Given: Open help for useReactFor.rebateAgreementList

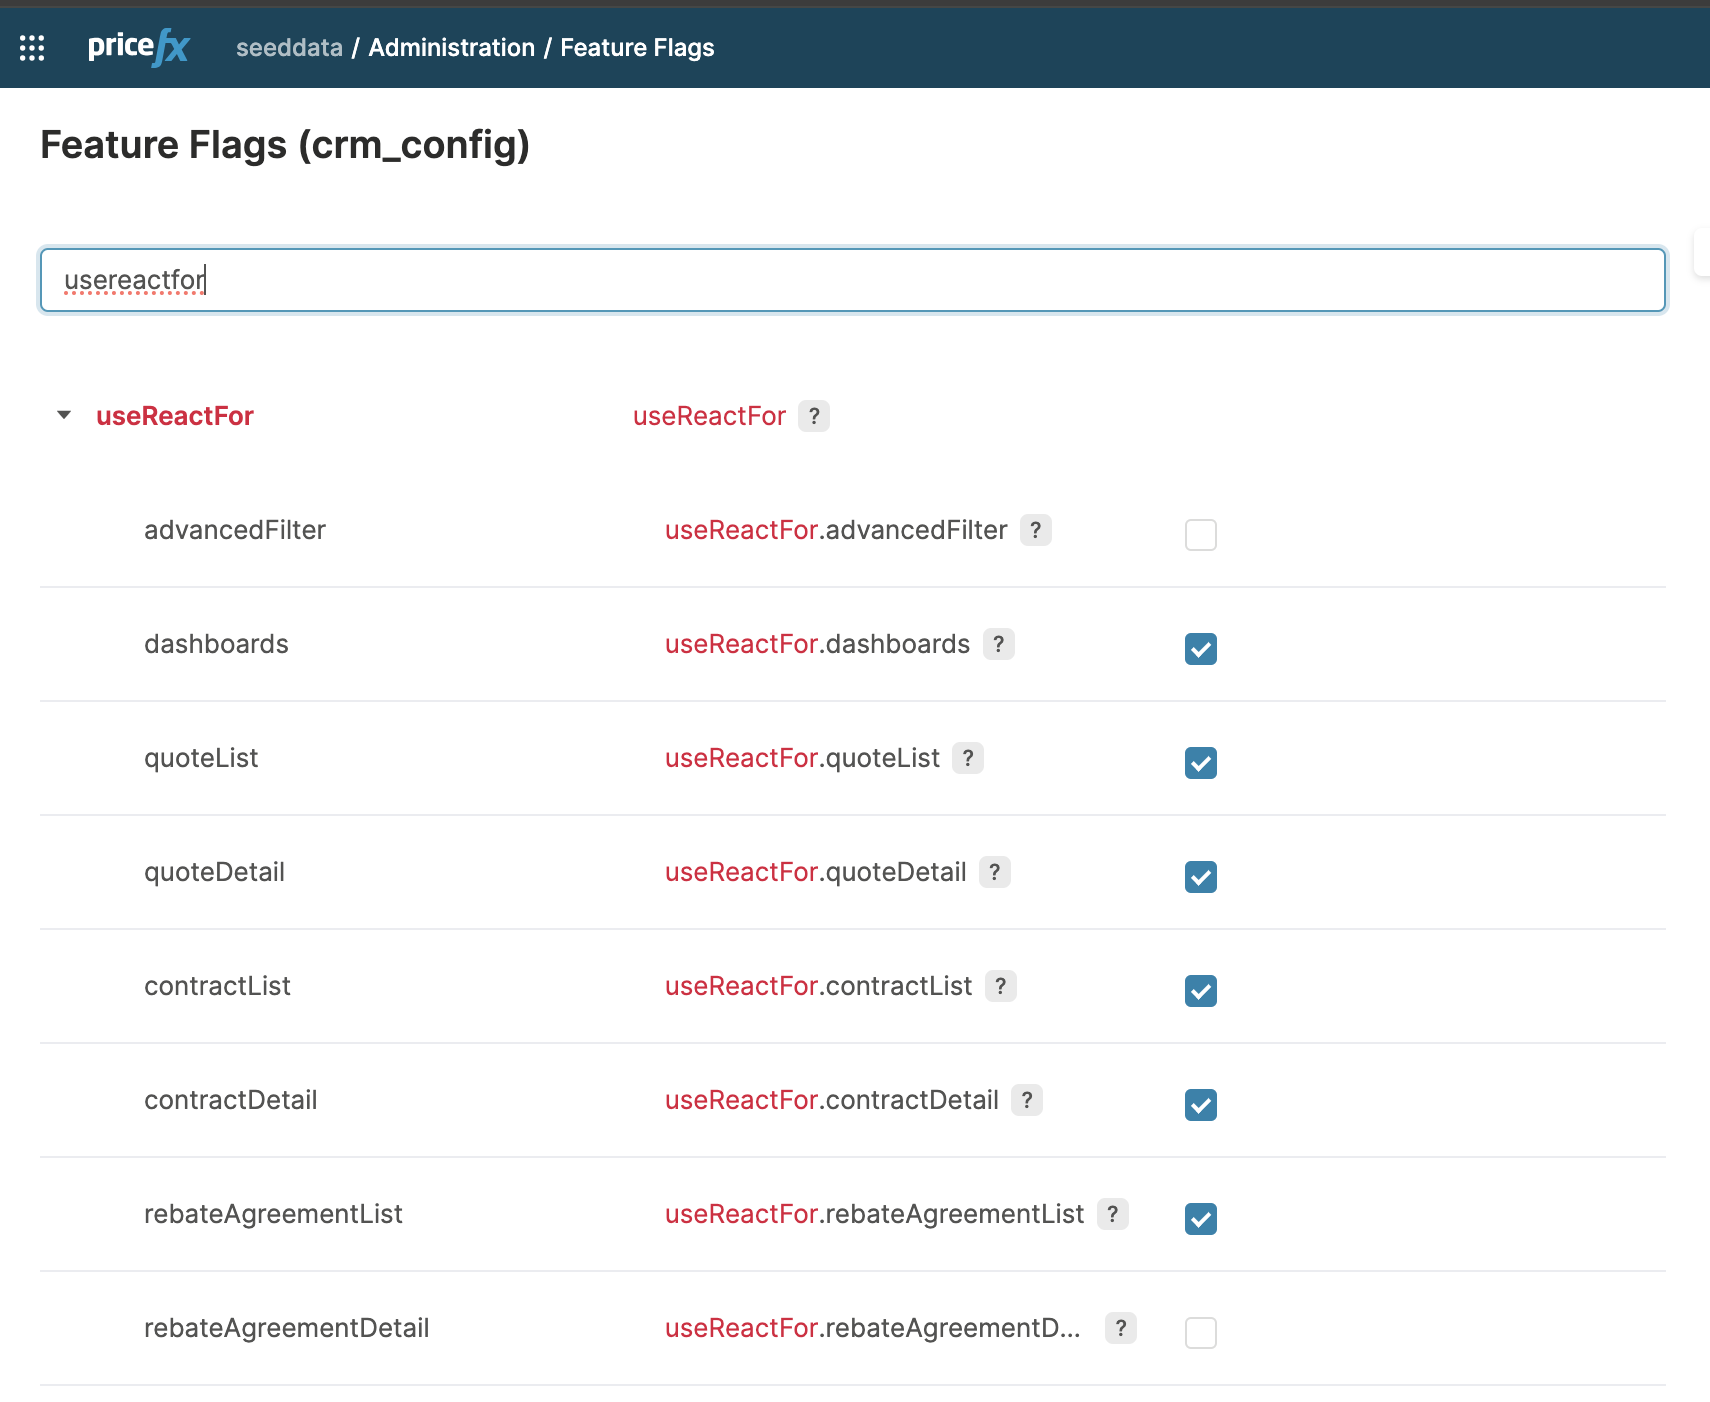Looking at the screenshot, I should click(1112, 1214).
